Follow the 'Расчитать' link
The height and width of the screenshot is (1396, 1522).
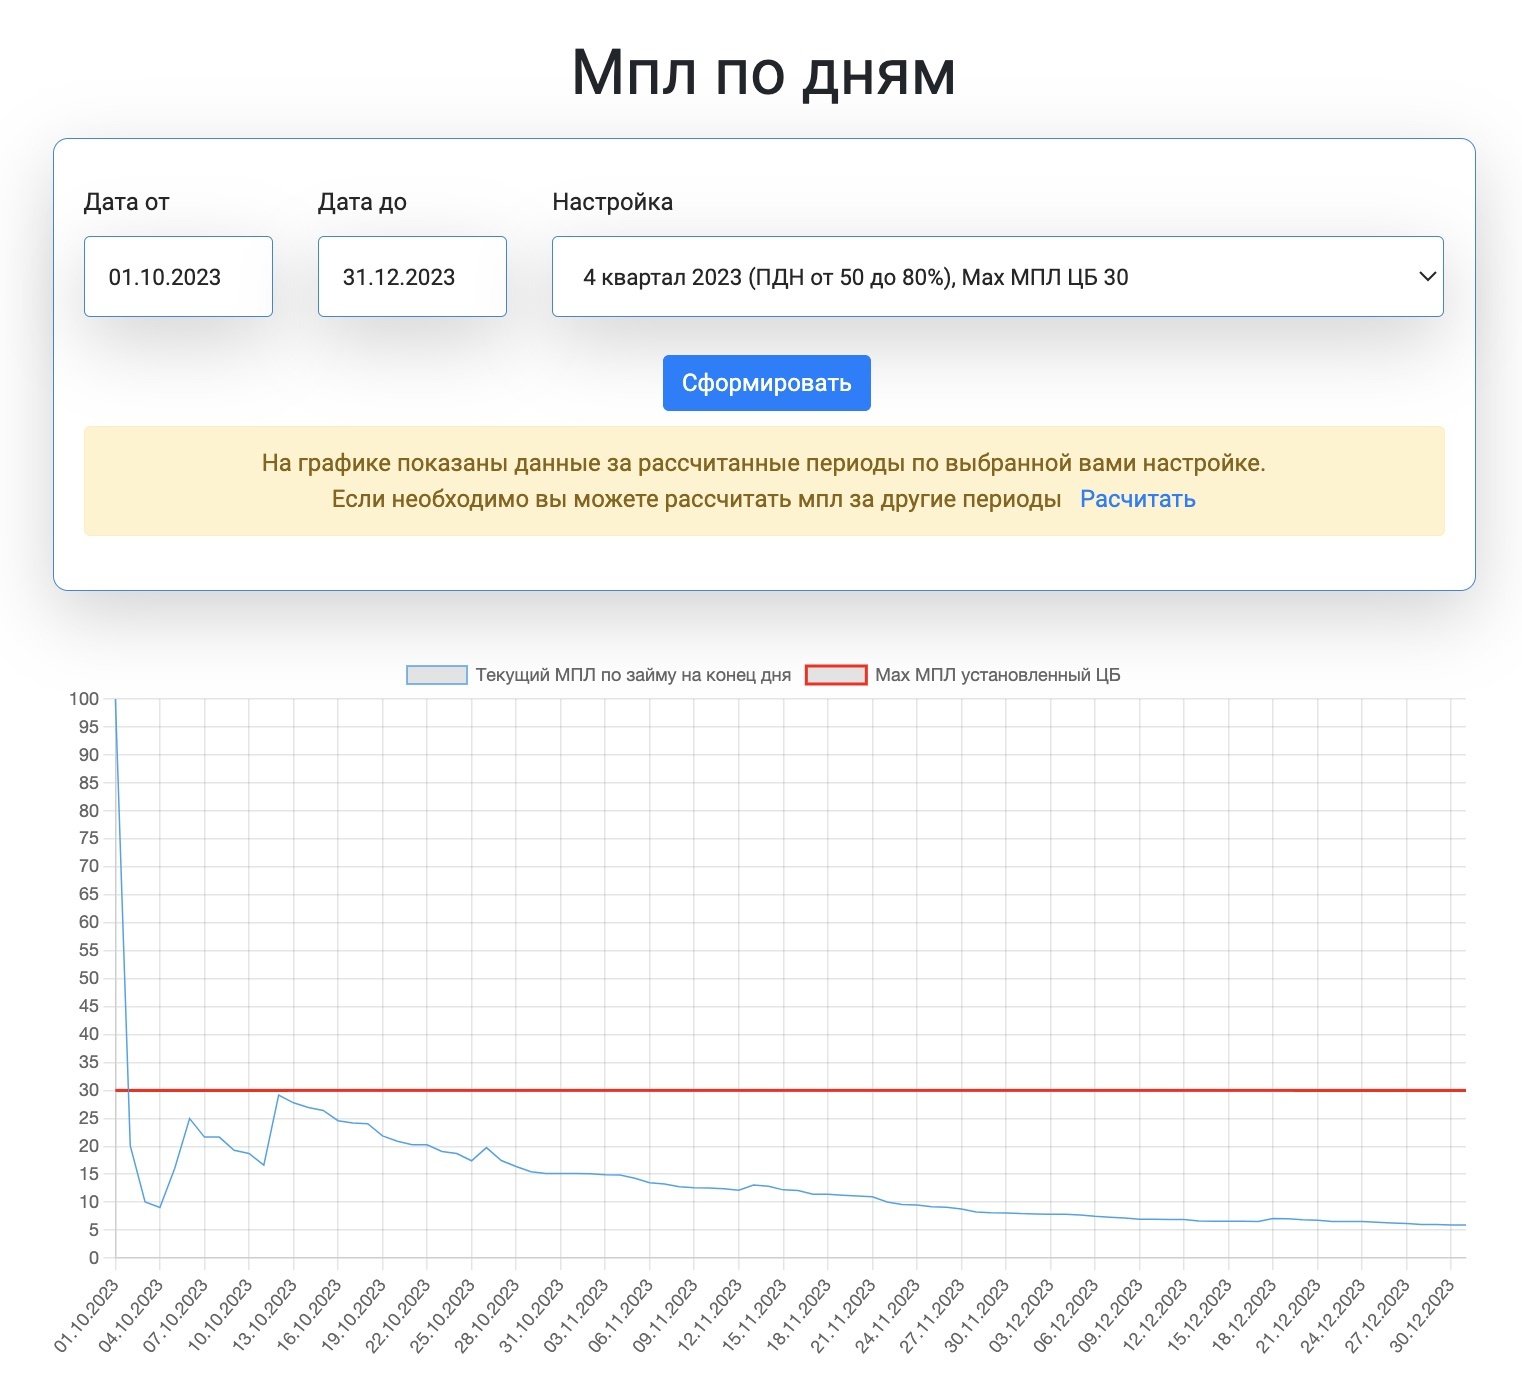click(x=1138, y=499)
